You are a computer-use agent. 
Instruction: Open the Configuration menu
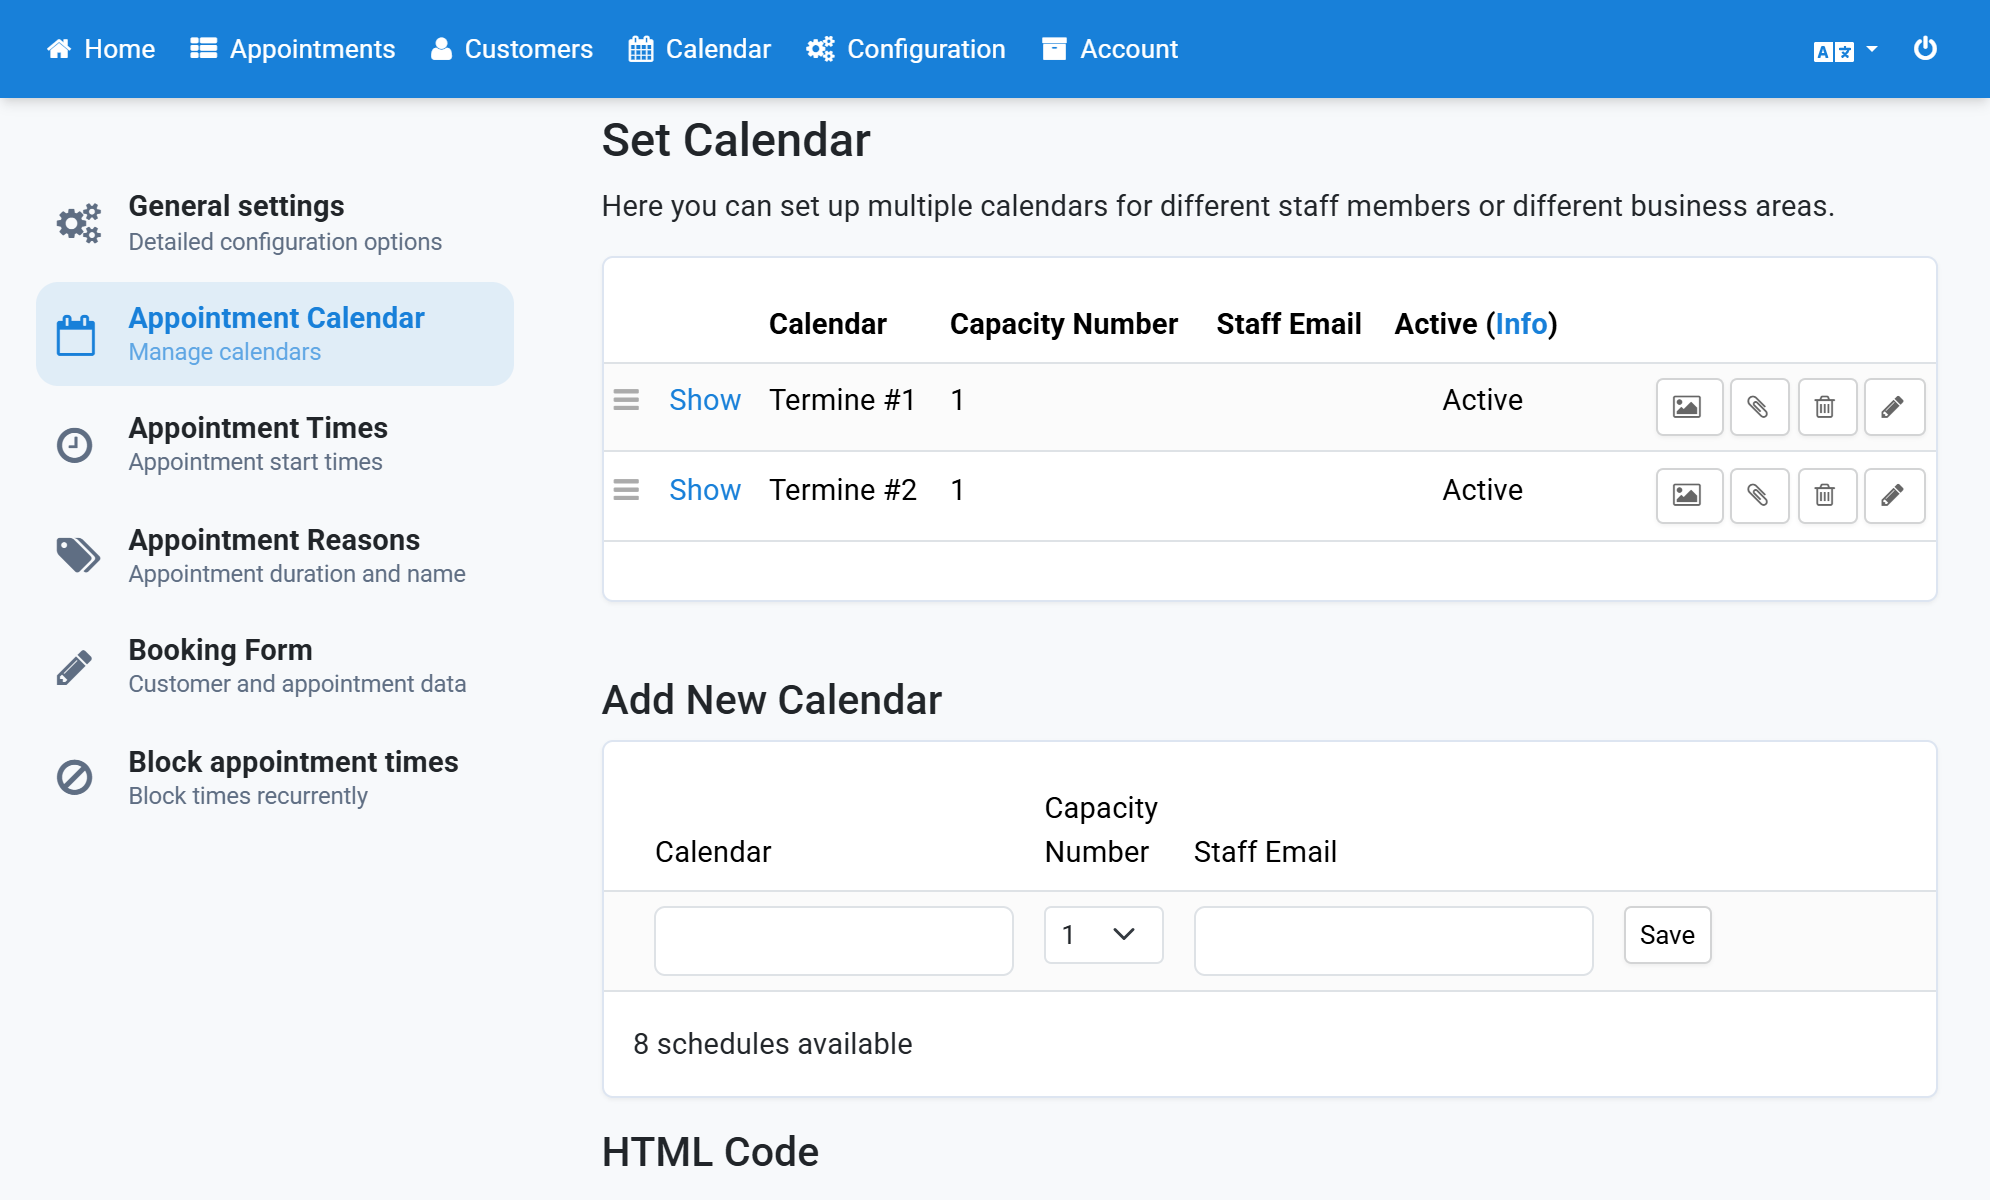coord(906,49)
